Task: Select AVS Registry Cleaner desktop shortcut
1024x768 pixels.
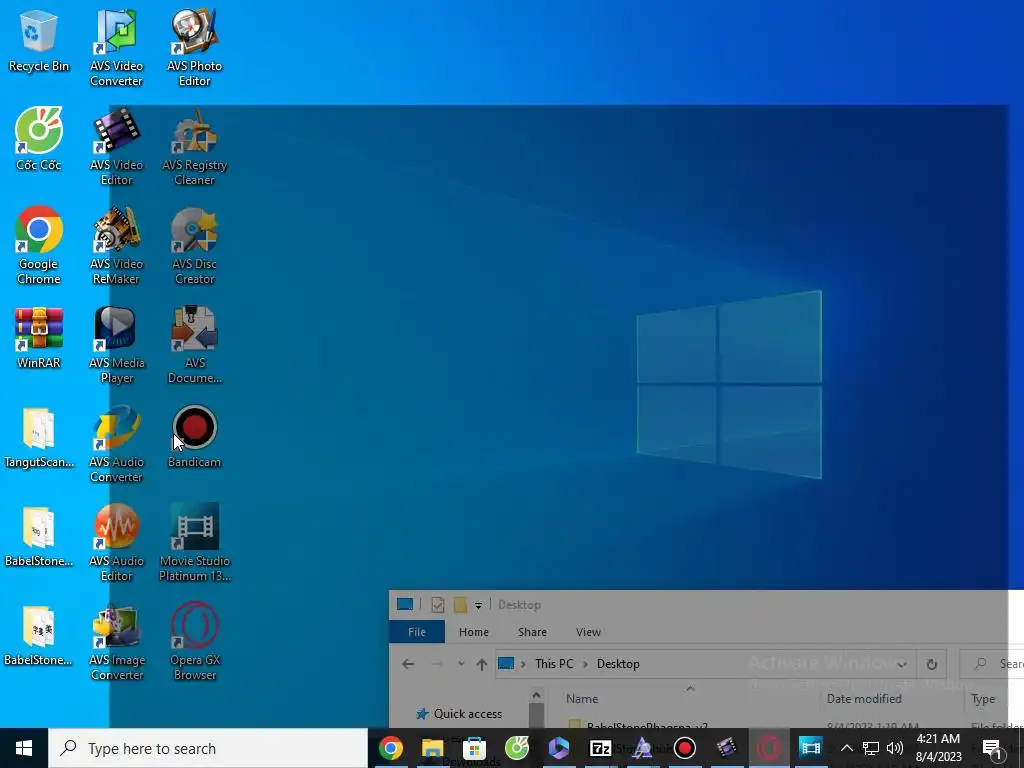Action: coord(195,147)
